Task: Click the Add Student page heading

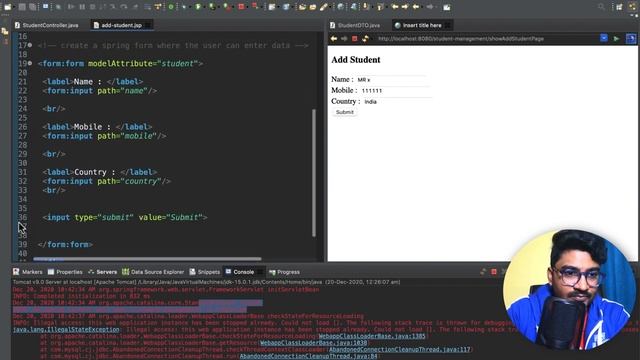Action: tap(356, 60)
